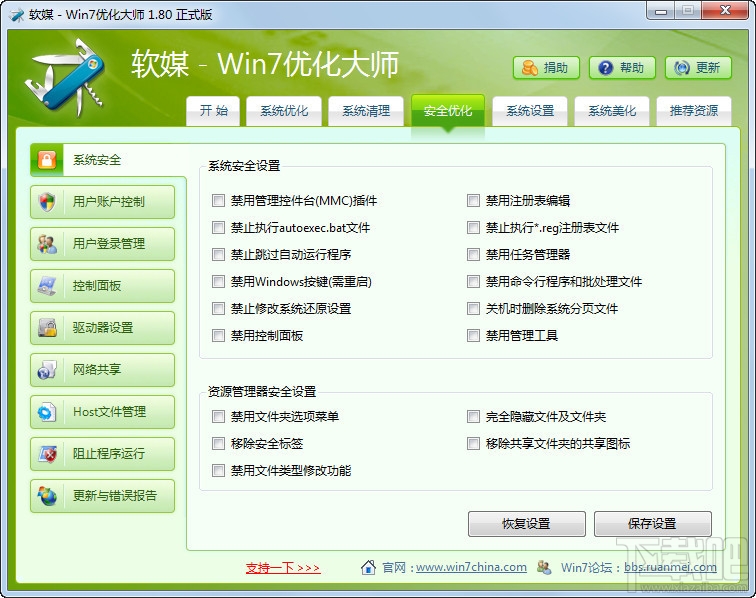Screen dimensions: 756x598
Task: Check 完全隐藏文件及文件夹
Action: click(473, 416)
